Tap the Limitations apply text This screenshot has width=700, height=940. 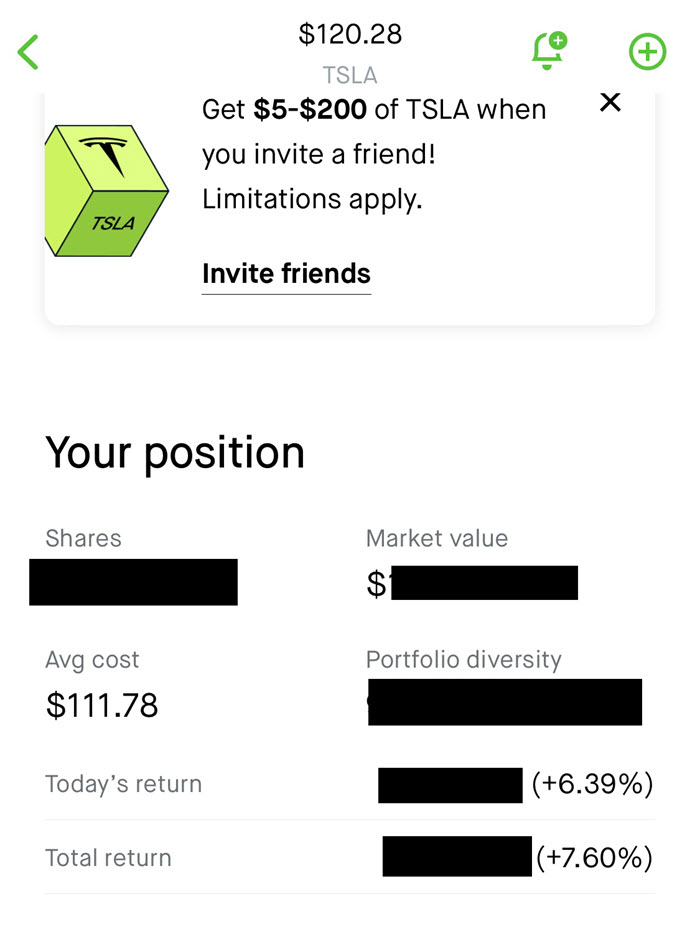[312, 200]
